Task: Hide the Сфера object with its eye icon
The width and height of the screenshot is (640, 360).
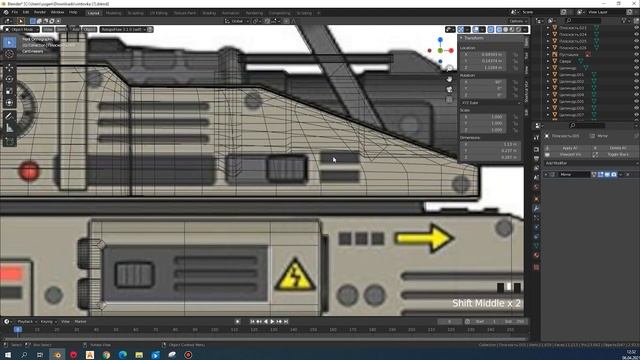Action: pyautogui.click(x=636, y=61)
